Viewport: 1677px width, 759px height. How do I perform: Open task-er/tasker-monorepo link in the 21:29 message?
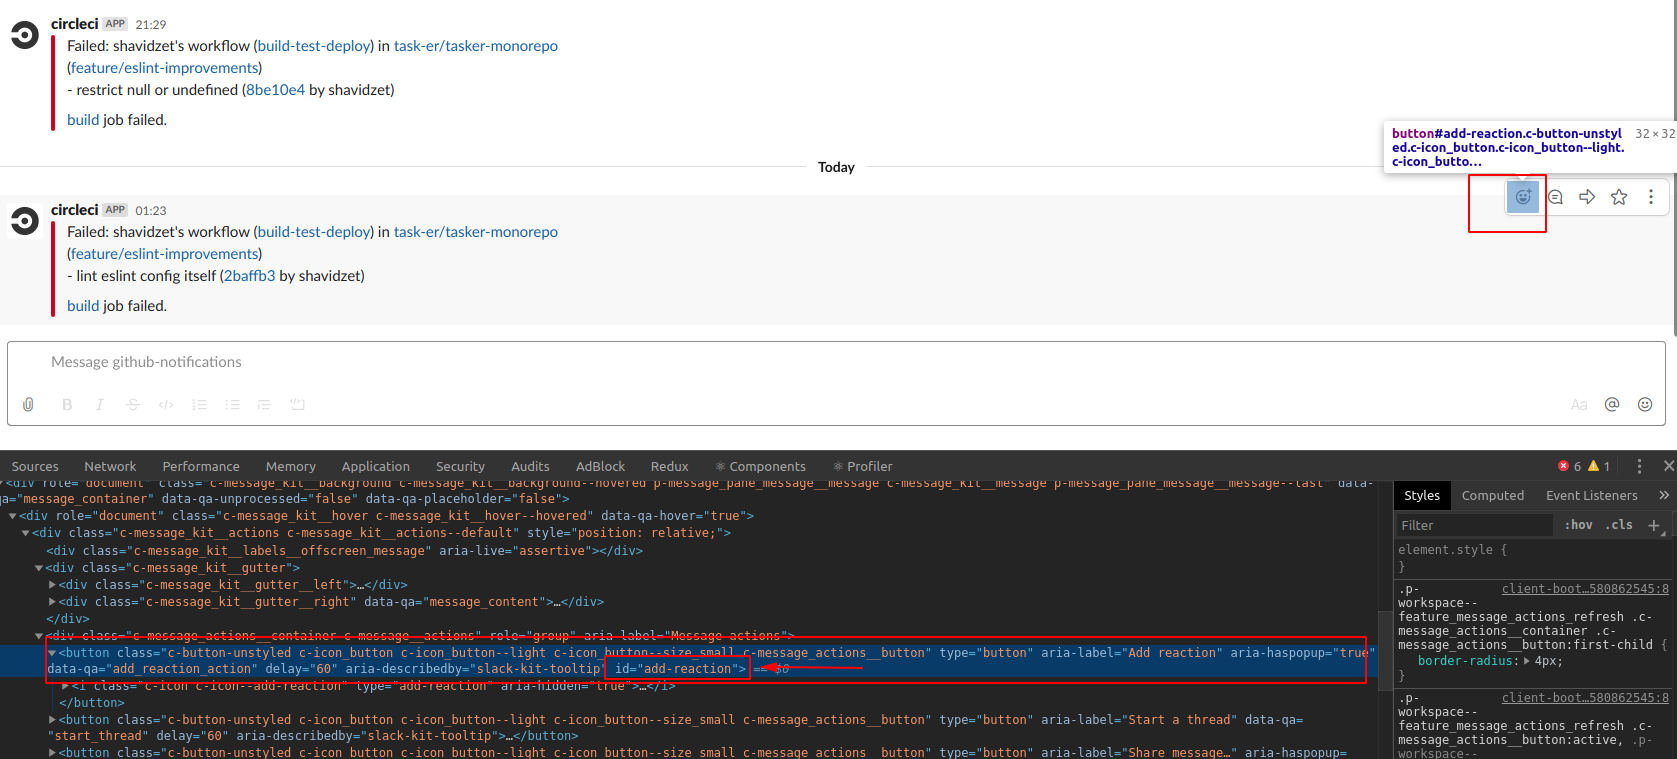pos(476,46)
